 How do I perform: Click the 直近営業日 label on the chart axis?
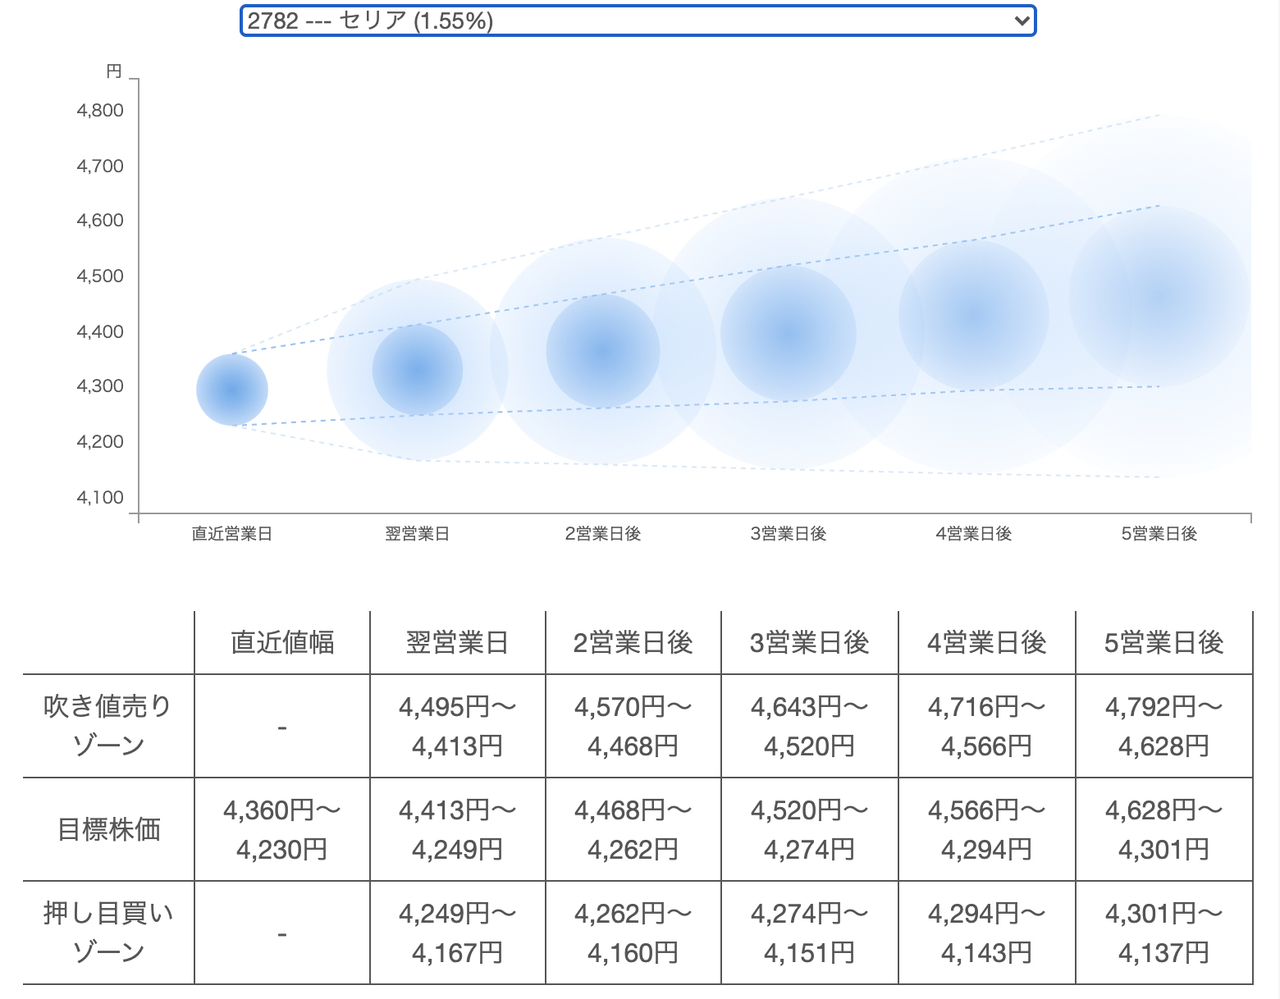point(232,534)
